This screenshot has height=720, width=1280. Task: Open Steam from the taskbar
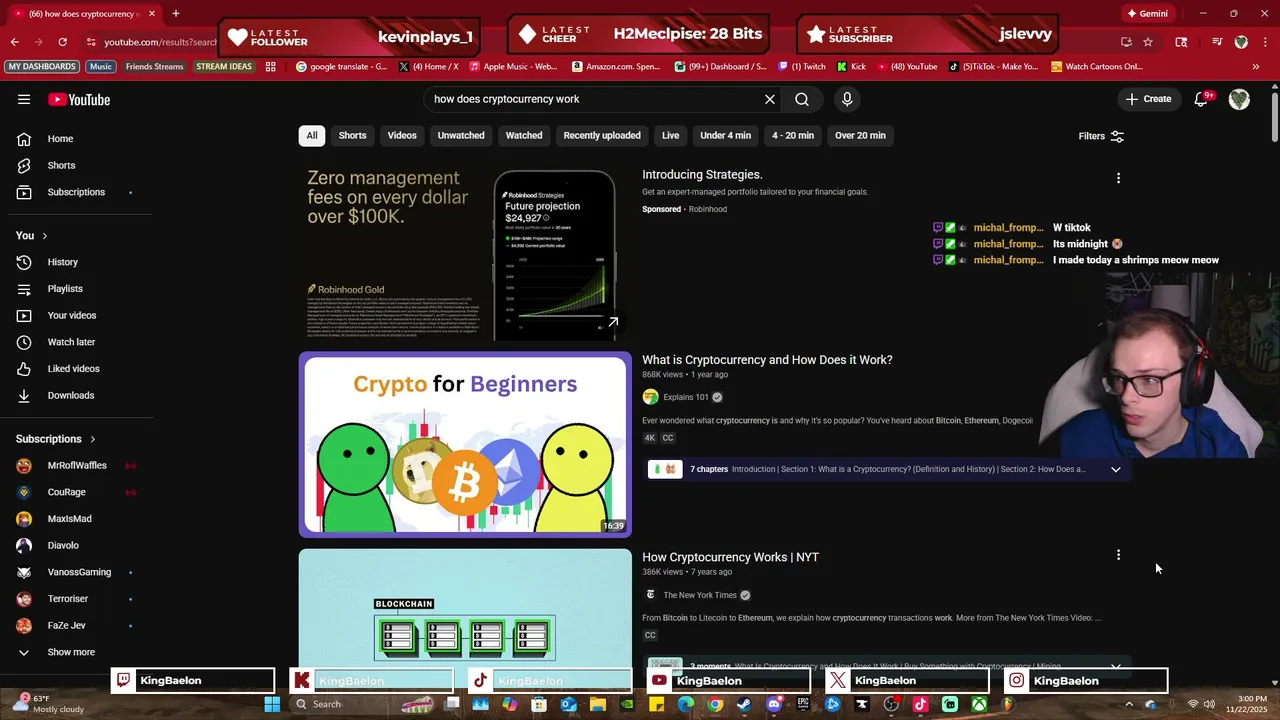744,704
